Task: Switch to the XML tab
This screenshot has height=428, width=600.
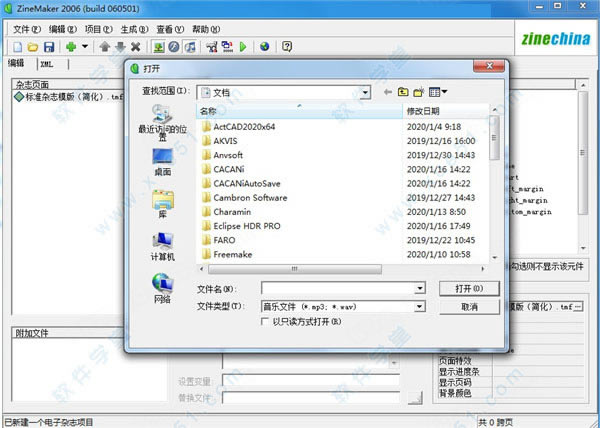Action: click(47, 64)
